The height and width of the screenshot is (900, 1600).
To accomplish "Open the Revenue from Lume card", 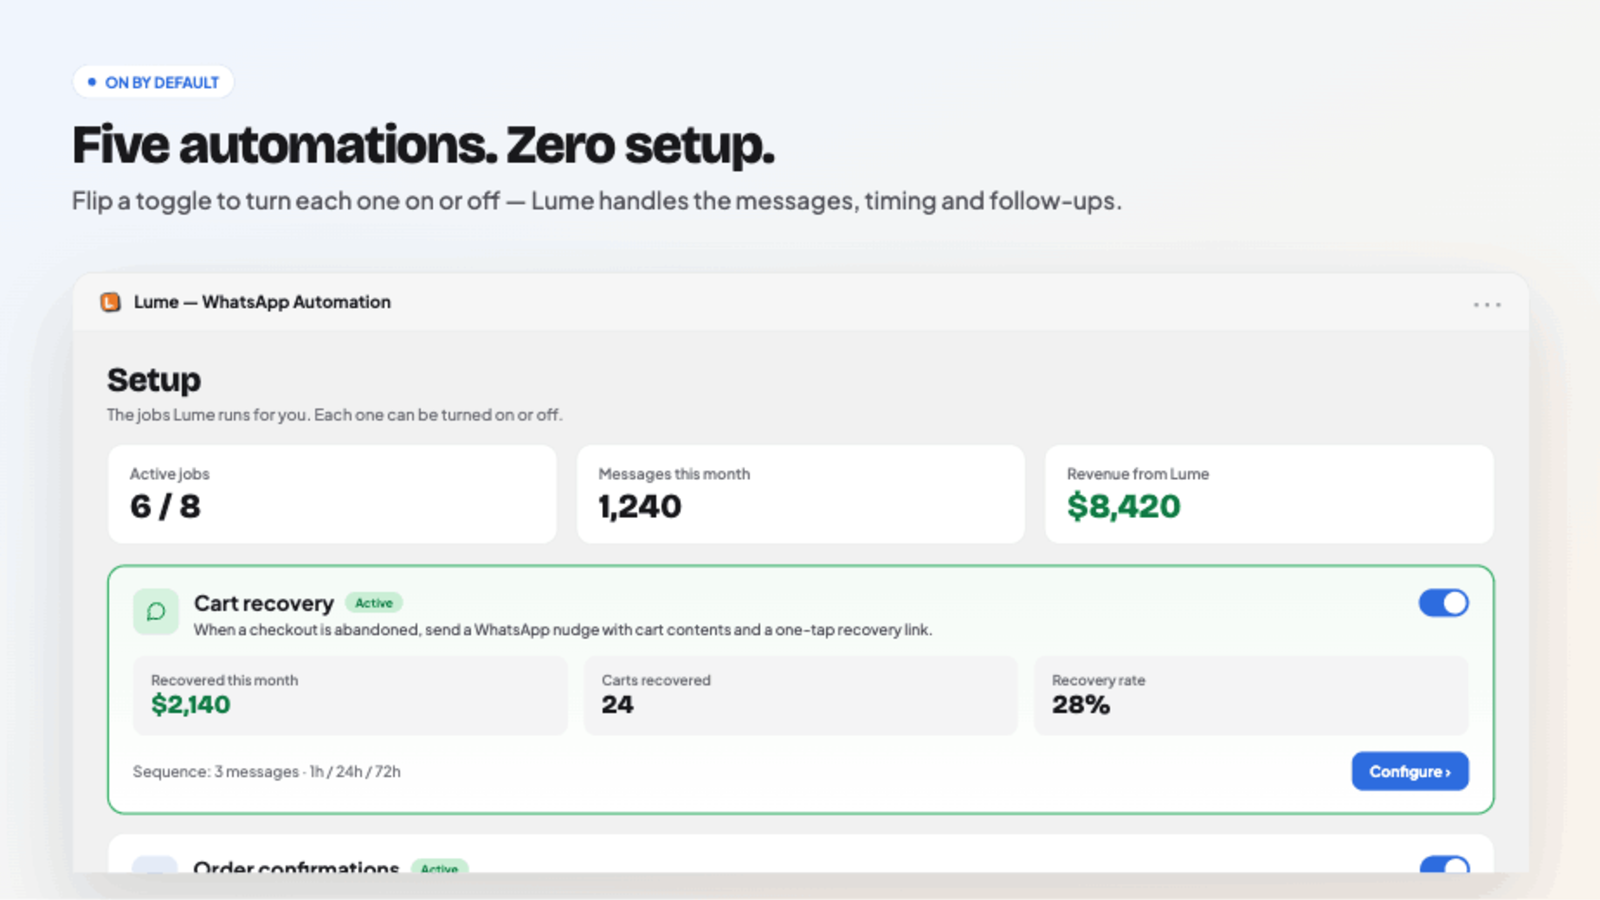I will pyautogui.click(x=1269, y=494).
